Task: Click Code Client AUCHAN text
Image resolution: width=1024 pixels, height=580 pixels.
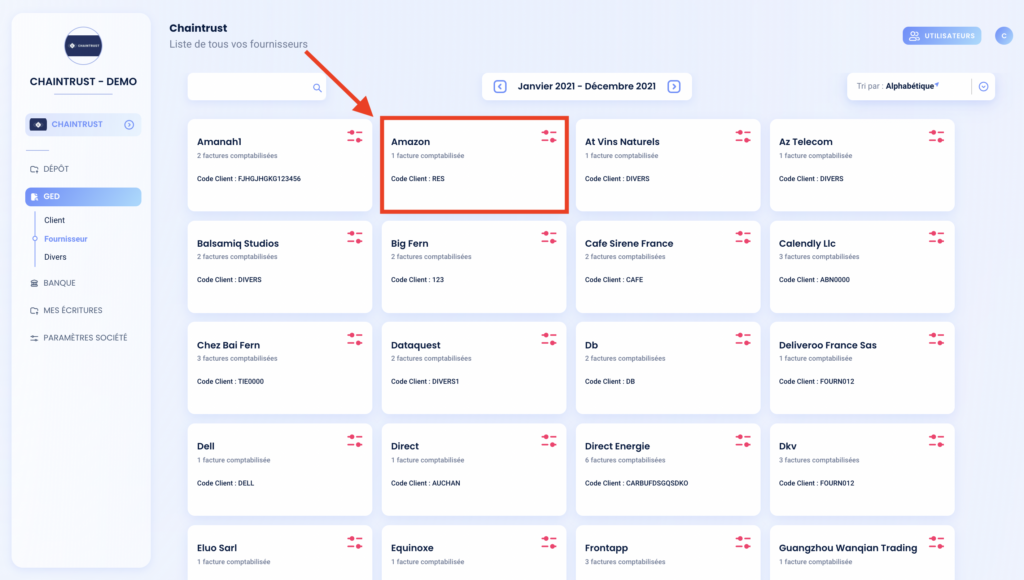Action: click(425, 483)
